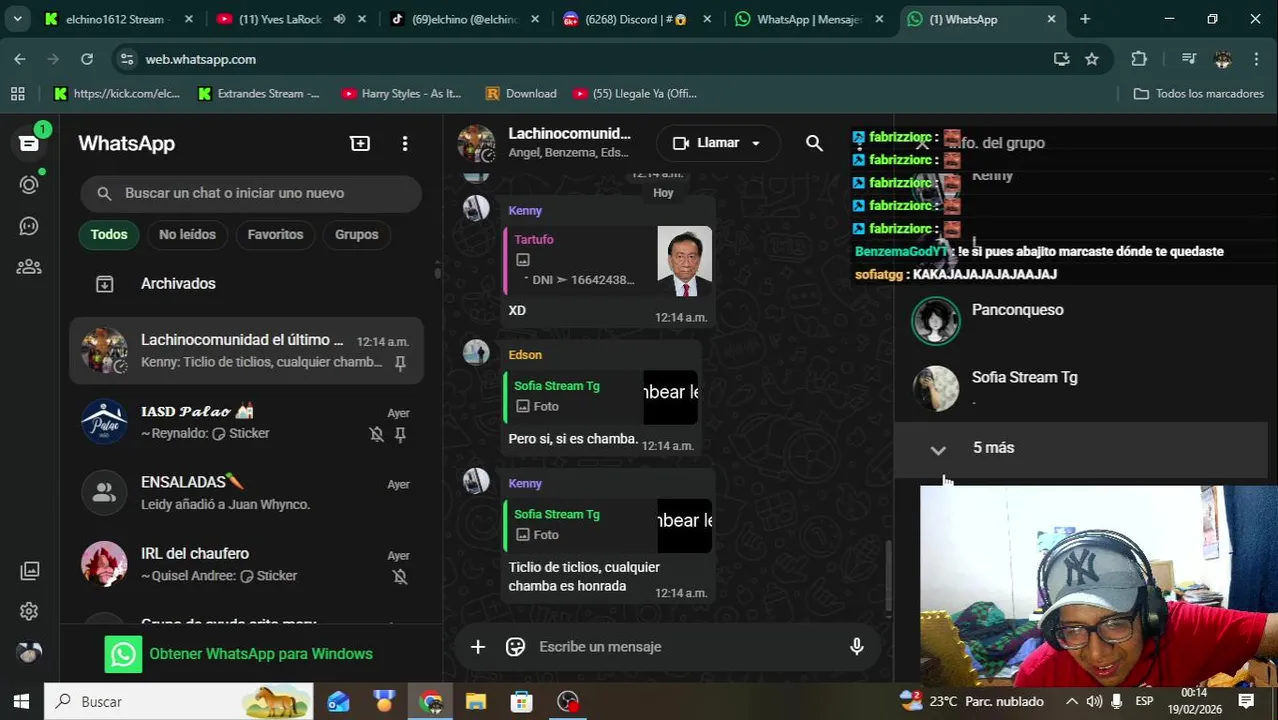The image size is (1278, 720).
Task: Open the Communities sidebar icon
Action: tap(29, 267)
